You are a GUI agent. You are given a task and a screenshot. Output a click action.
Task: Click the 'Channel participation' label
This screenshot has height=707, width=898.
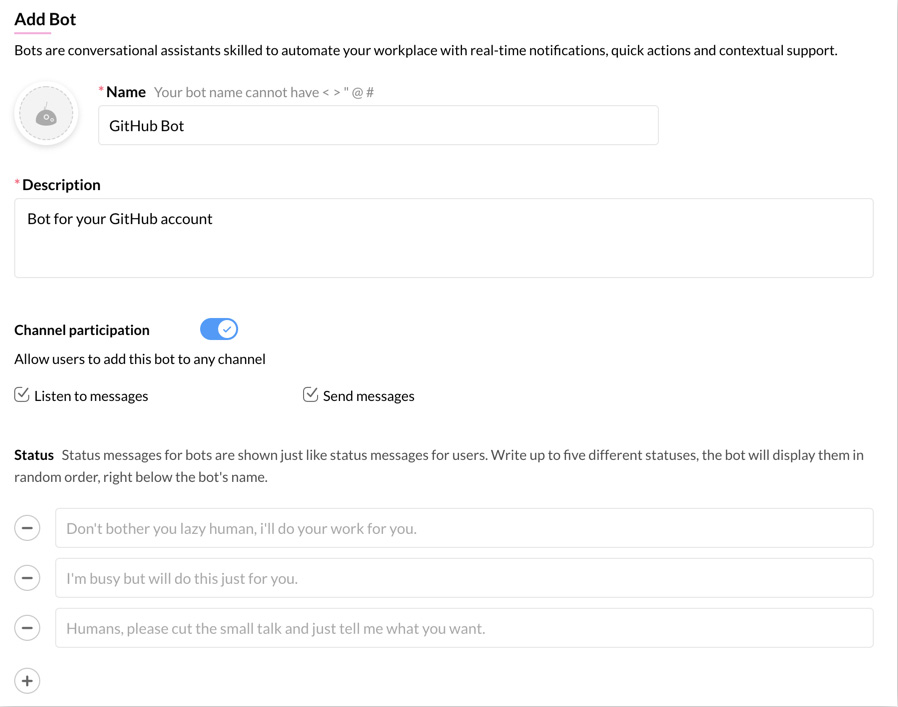pos(82,330)
